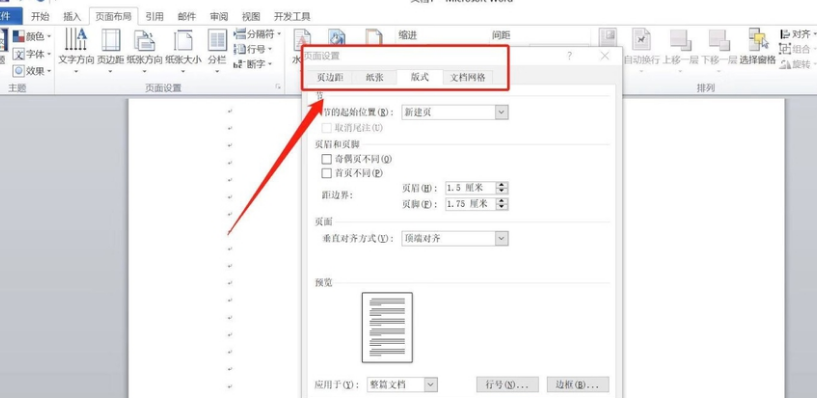Viewport: 817px width, 398px height.
Task: Open the 分栏 columns menu
Action: tap(217, 51)
